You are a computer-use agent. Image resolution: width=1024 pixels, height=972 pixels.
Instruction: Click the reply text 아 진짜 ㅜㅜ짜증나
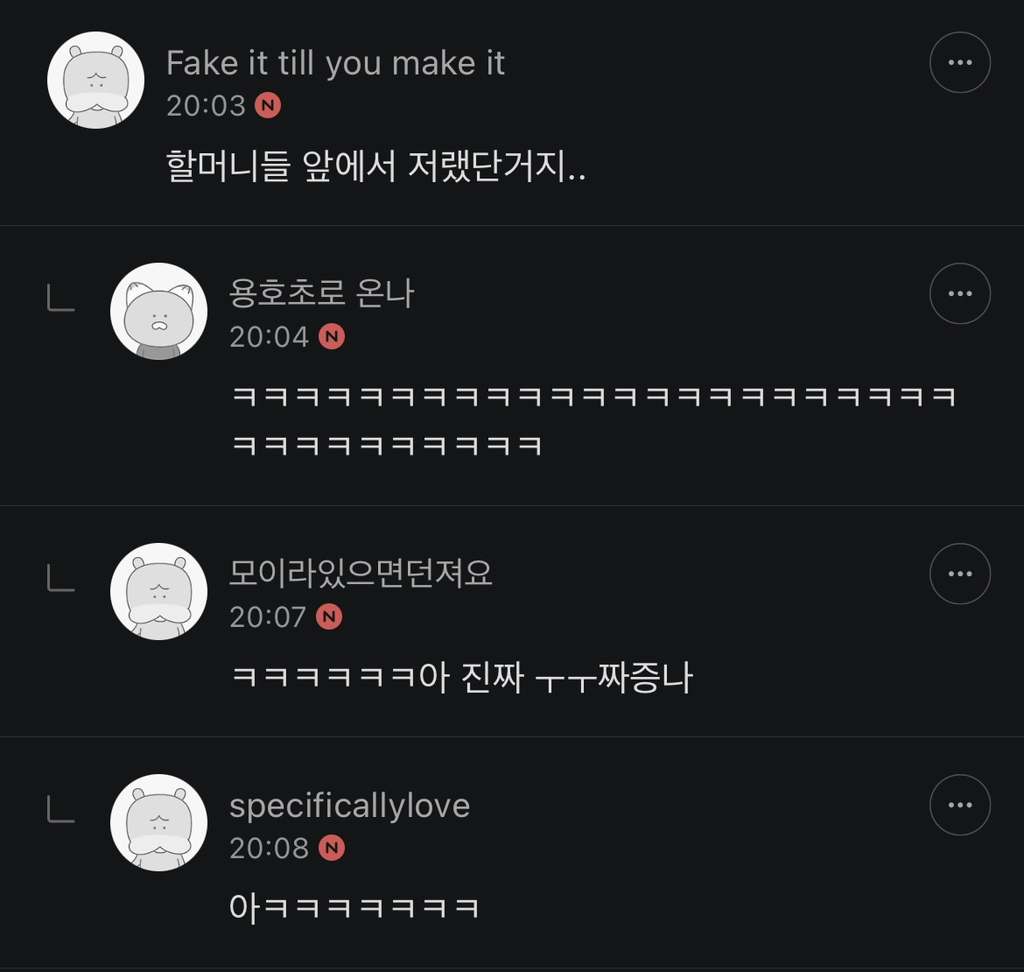[462, 678]
